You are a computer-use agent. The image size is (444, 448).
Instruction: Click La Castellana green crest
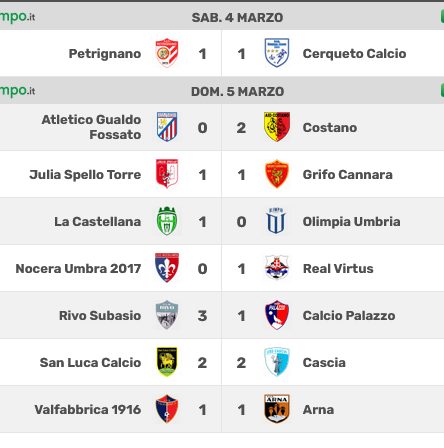pyautogui.click(x=167, y=221)
